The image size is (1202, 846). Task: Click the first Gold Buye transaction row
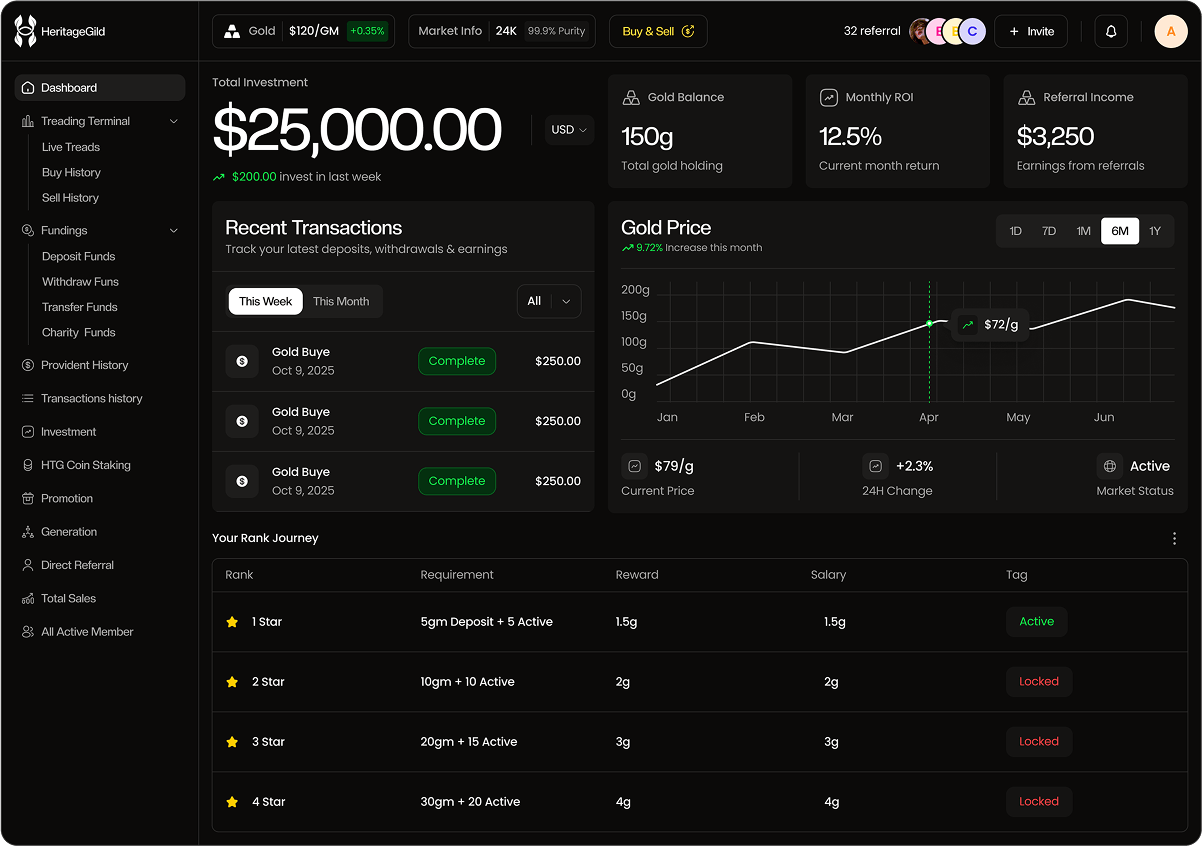pyautogui.click(x=402, y=361)
